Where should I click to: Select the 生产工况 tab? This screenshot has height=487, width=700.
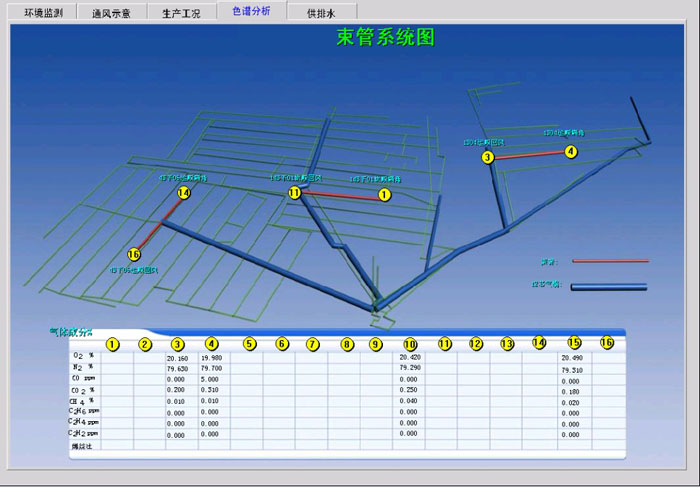click(x=181, y=14)
